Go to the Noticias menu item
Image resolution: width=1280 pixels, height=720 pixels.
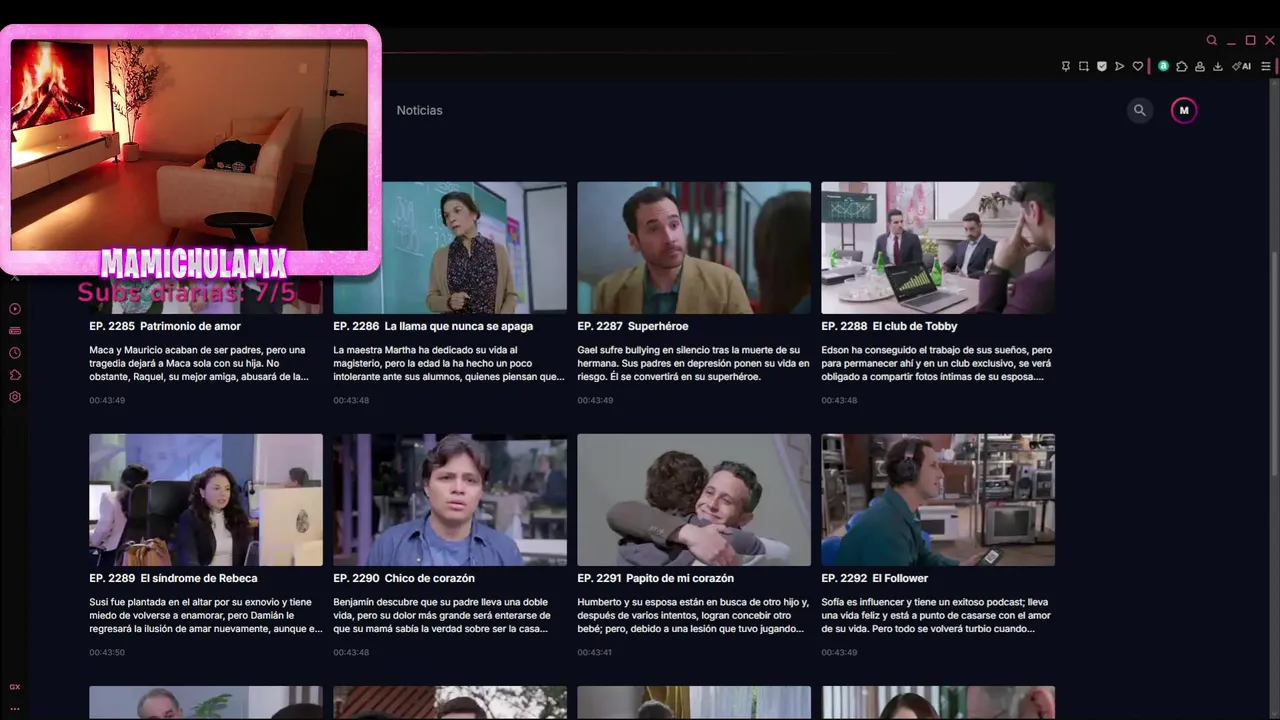point(419,110)
